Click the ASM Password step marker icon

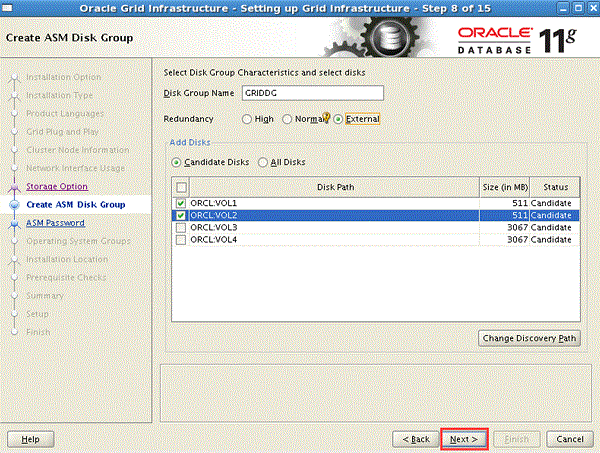coord(15,223)
